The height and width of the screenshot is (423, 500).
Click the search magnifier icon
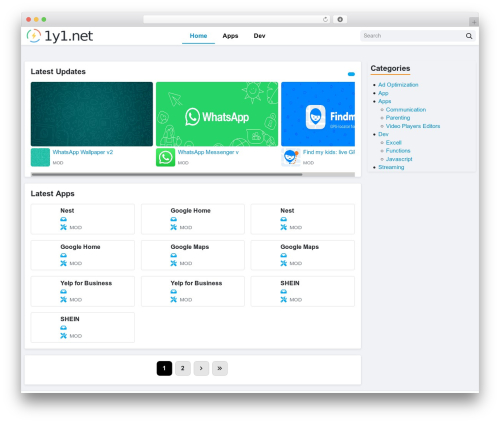[x=469, y=36]
